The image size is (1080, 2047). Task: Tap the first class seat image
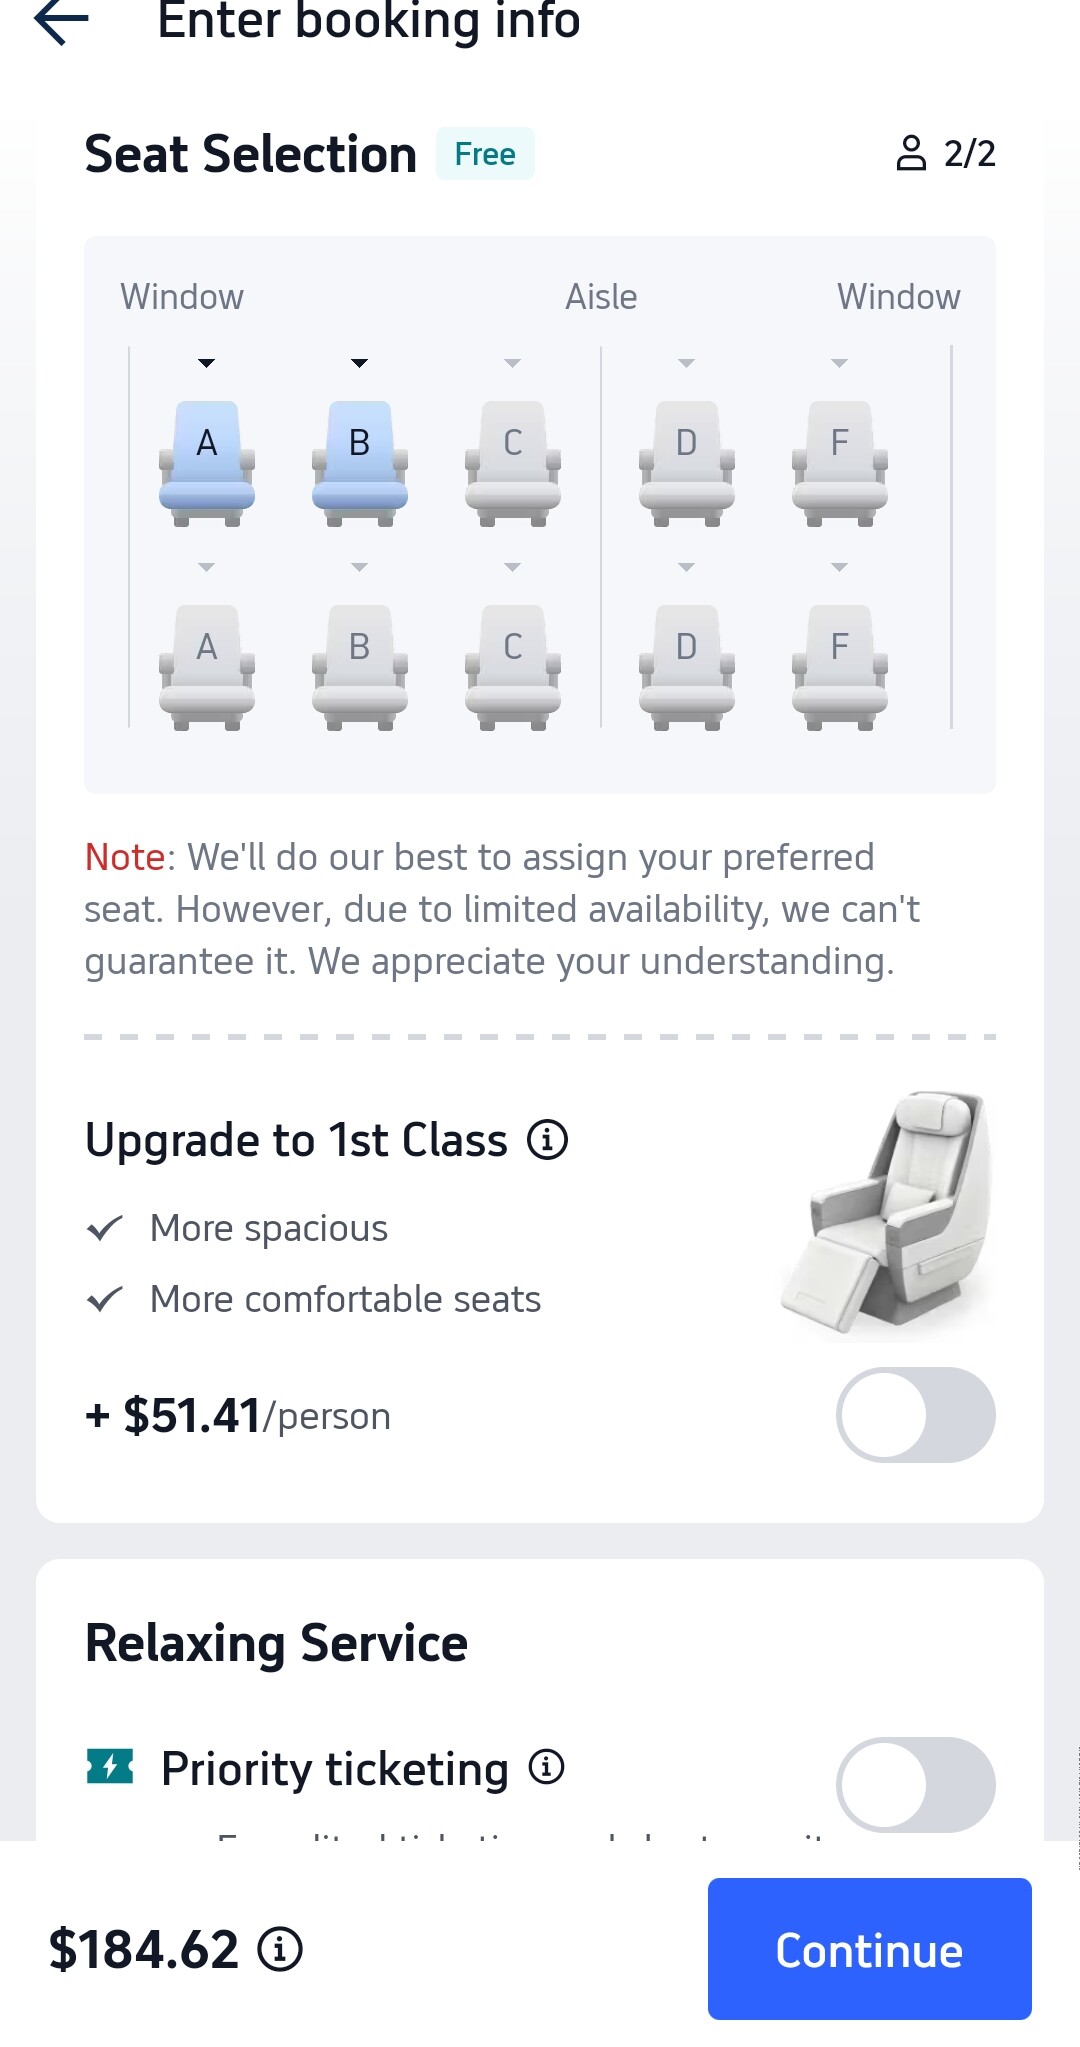pyautogui.click(x=888, y=1212)
